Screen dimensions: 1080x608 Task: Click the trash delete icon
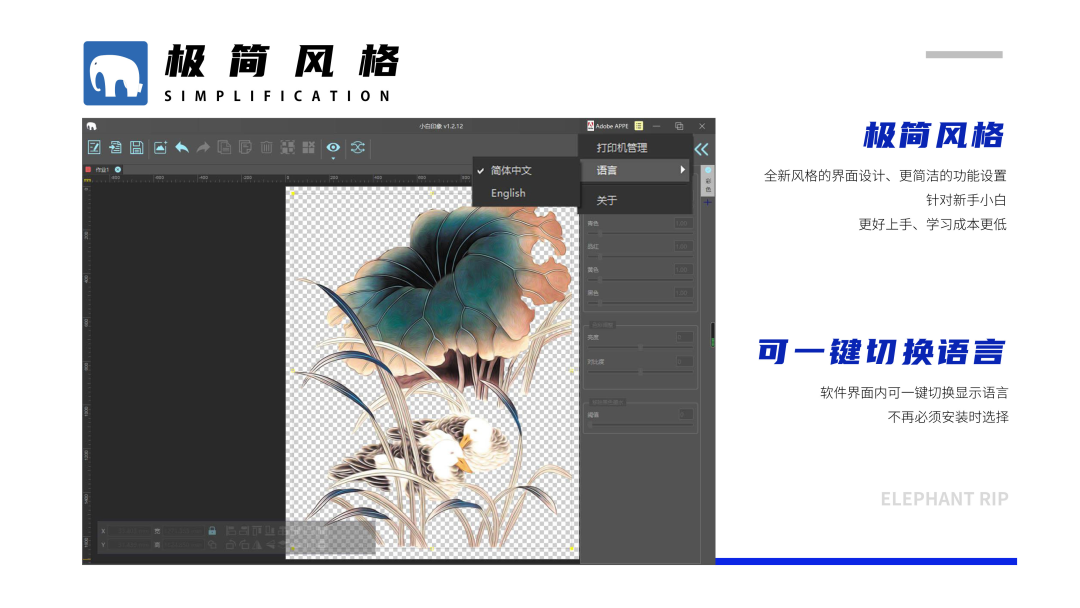pos(266,147)
